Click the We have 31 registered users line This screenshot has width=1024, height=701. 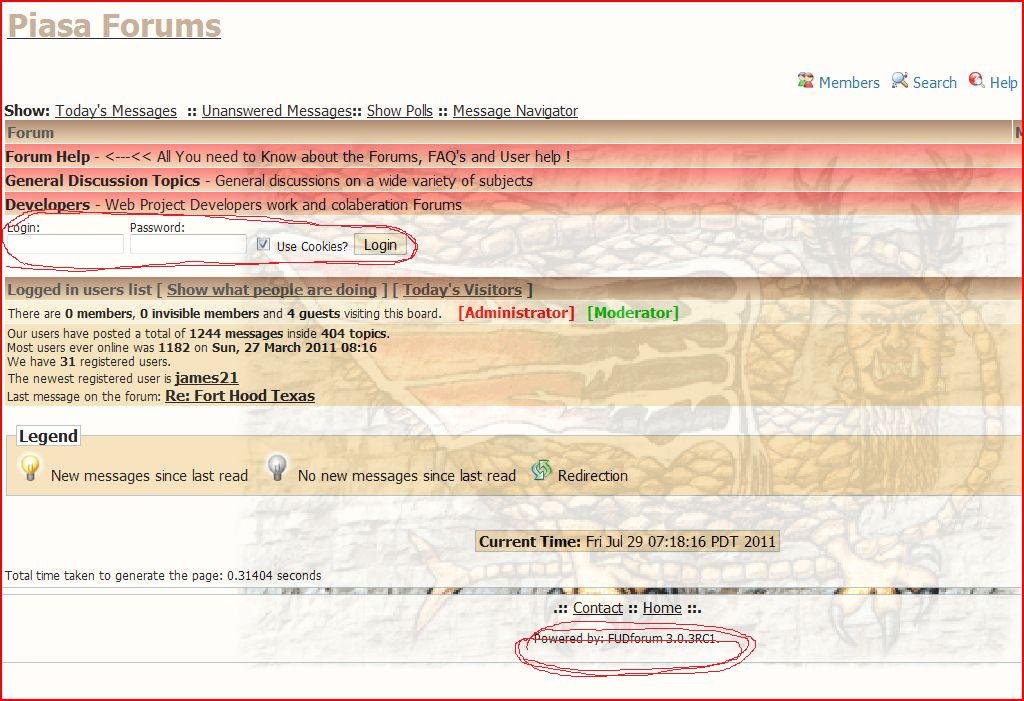[x=89, y=361]
